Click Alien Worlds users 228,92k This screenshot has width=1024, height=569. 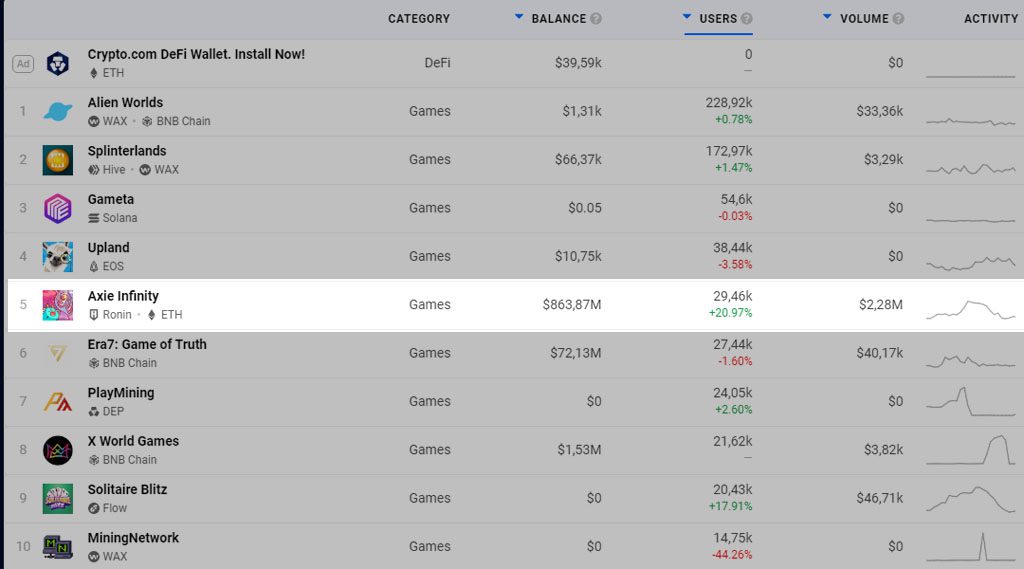729,103
